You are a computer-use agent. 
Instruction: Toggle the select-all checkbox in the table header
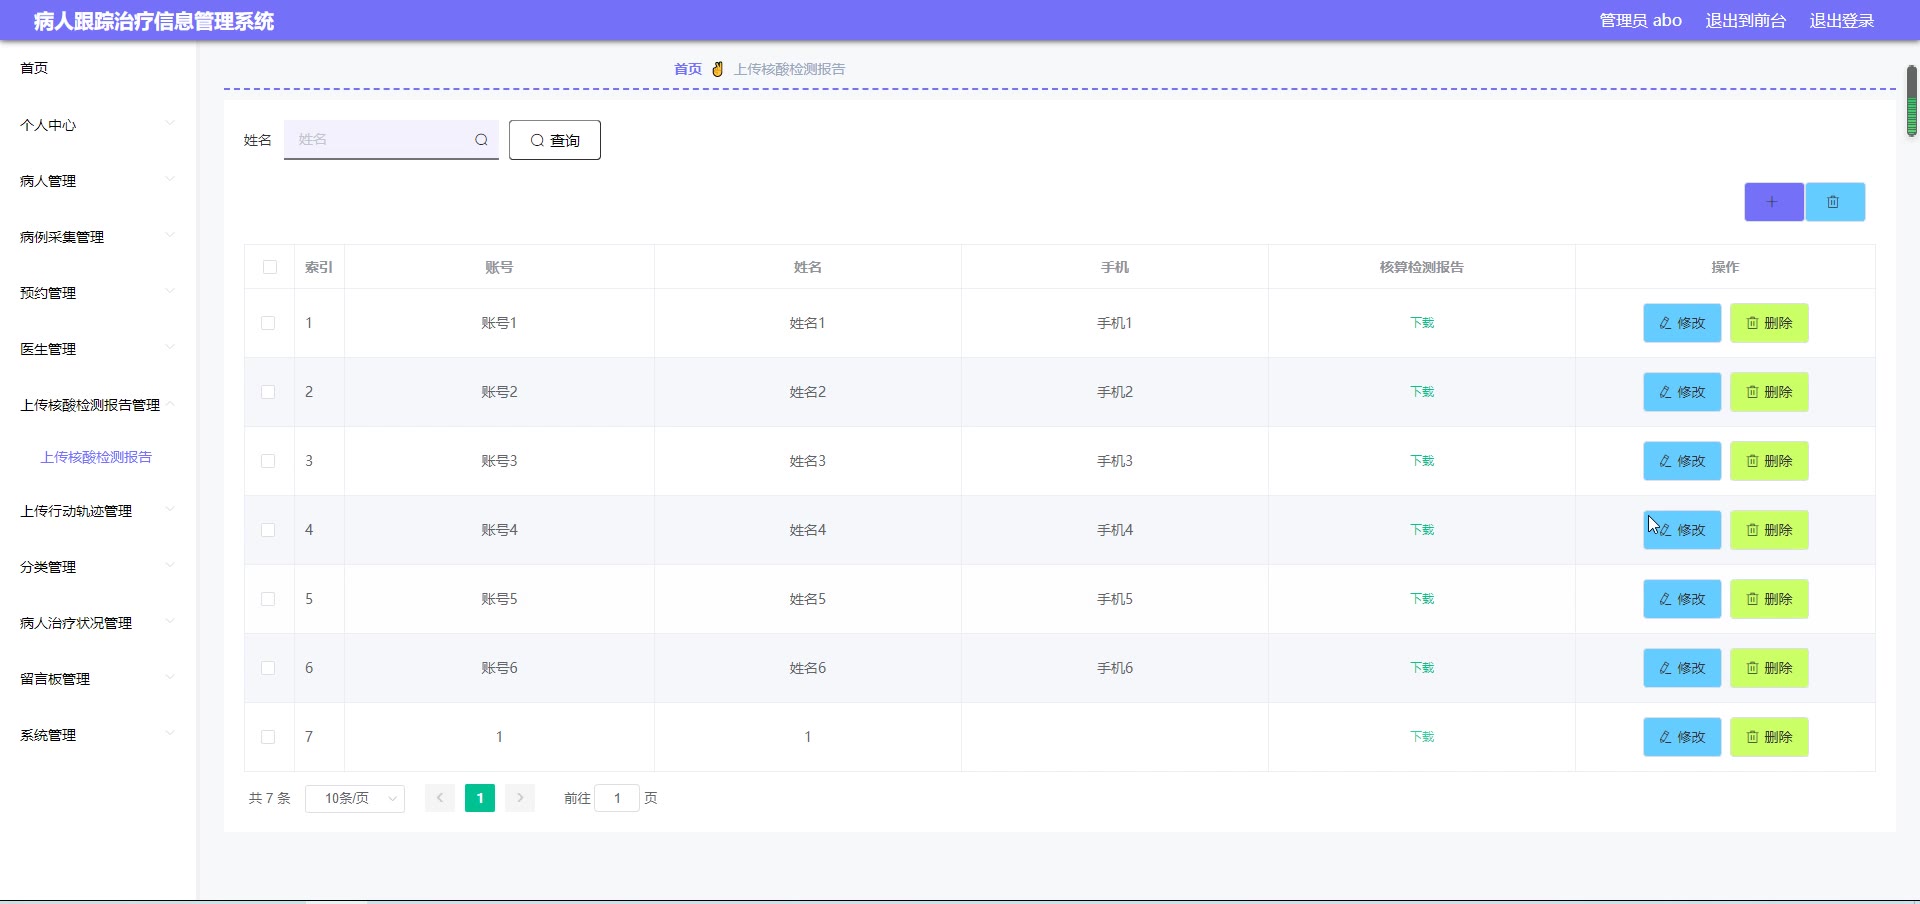[x=269, y=267]
